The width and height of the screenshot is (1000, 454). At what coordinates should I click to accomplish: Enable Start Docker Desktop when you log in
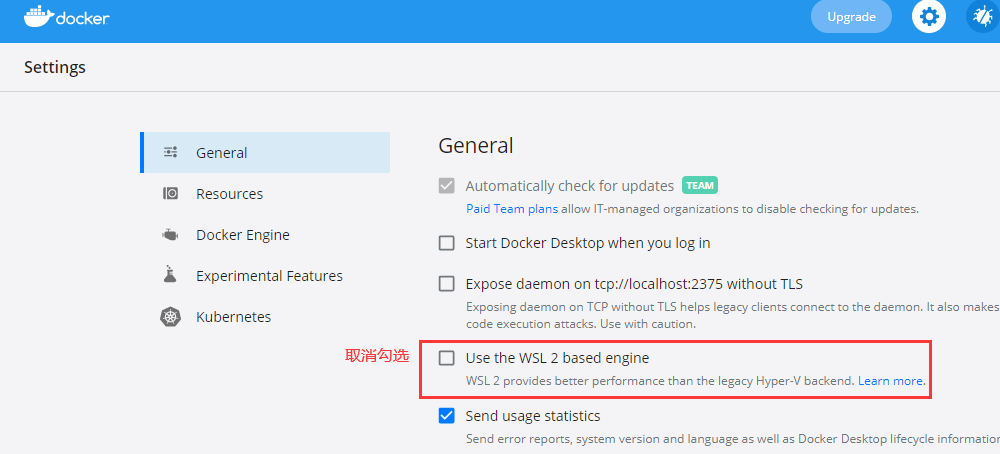click(446, 243)
